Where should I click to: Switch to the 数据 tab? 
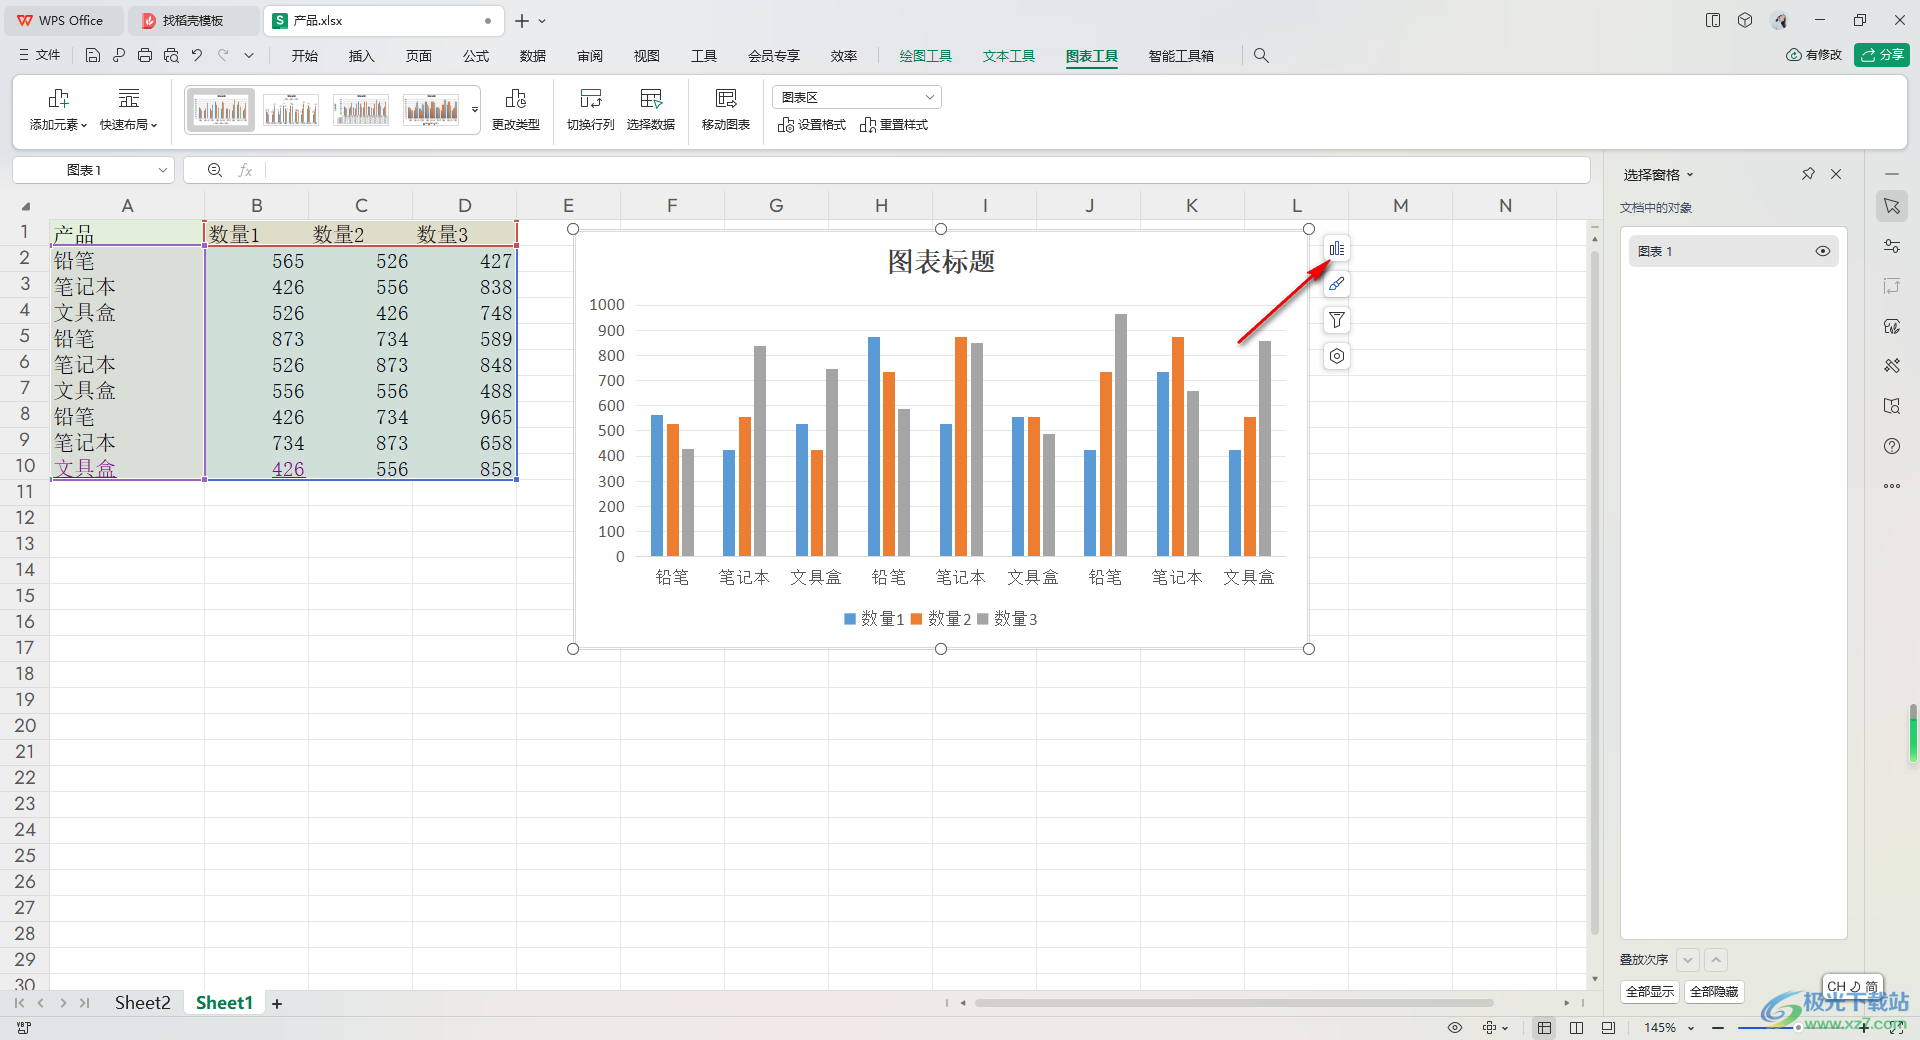(x=533, y=56)
